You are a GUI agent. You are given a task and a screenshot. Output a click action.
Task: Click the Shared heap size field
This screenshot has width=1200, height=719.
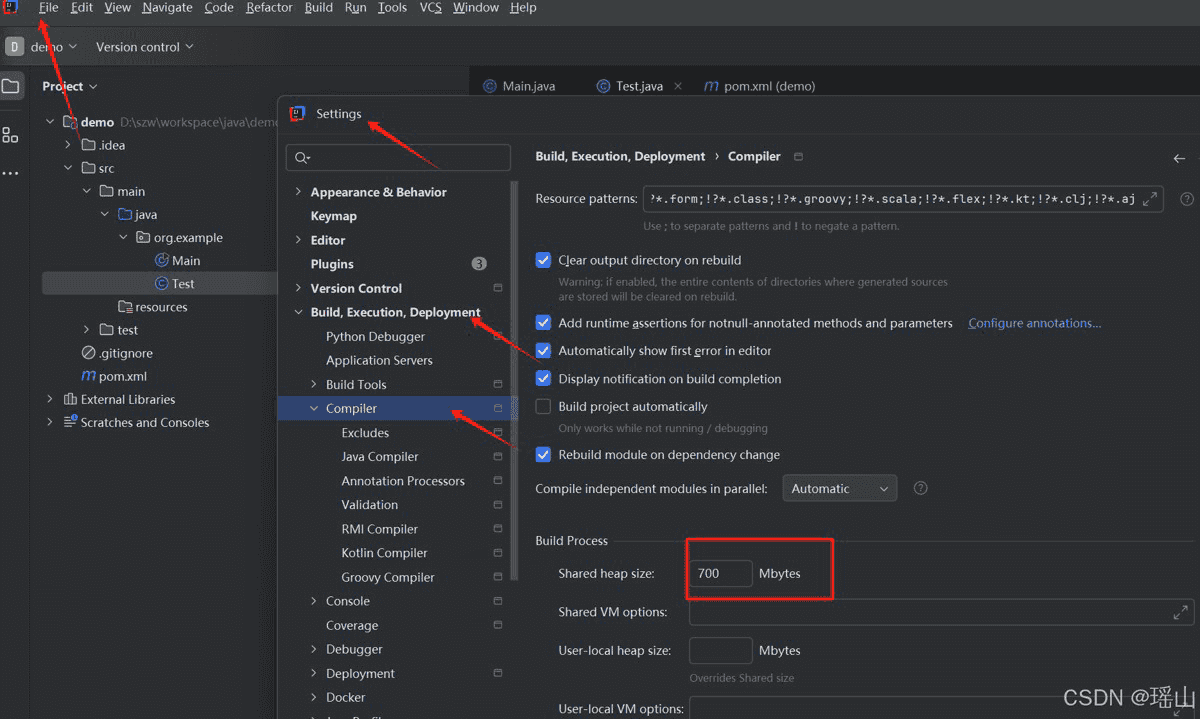click(x=720, y=573)
